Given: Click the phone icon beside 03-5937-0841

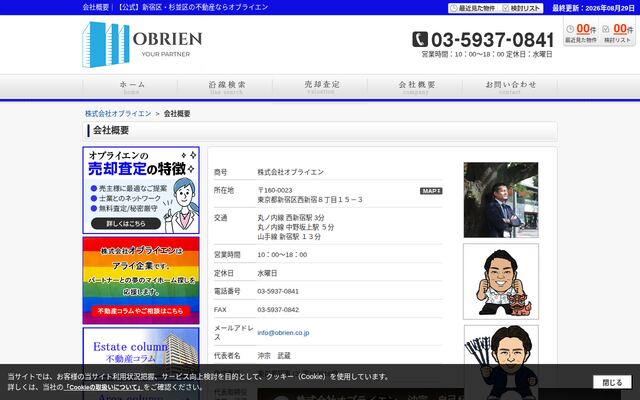Looking at the screenshot, I should pos(420,40).
